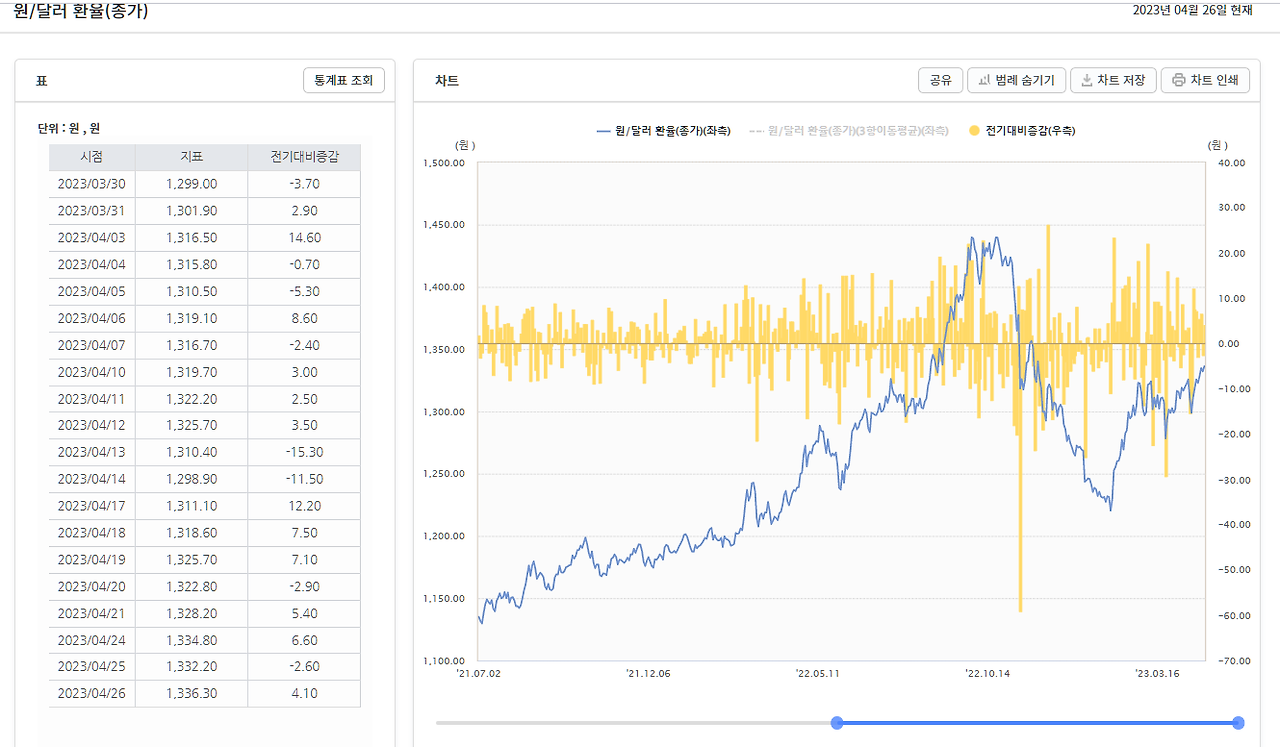The width and height of the screenshot is (1280, 747).
Task: Click the 1,319.10 value cell
Action: click(191, 319)
